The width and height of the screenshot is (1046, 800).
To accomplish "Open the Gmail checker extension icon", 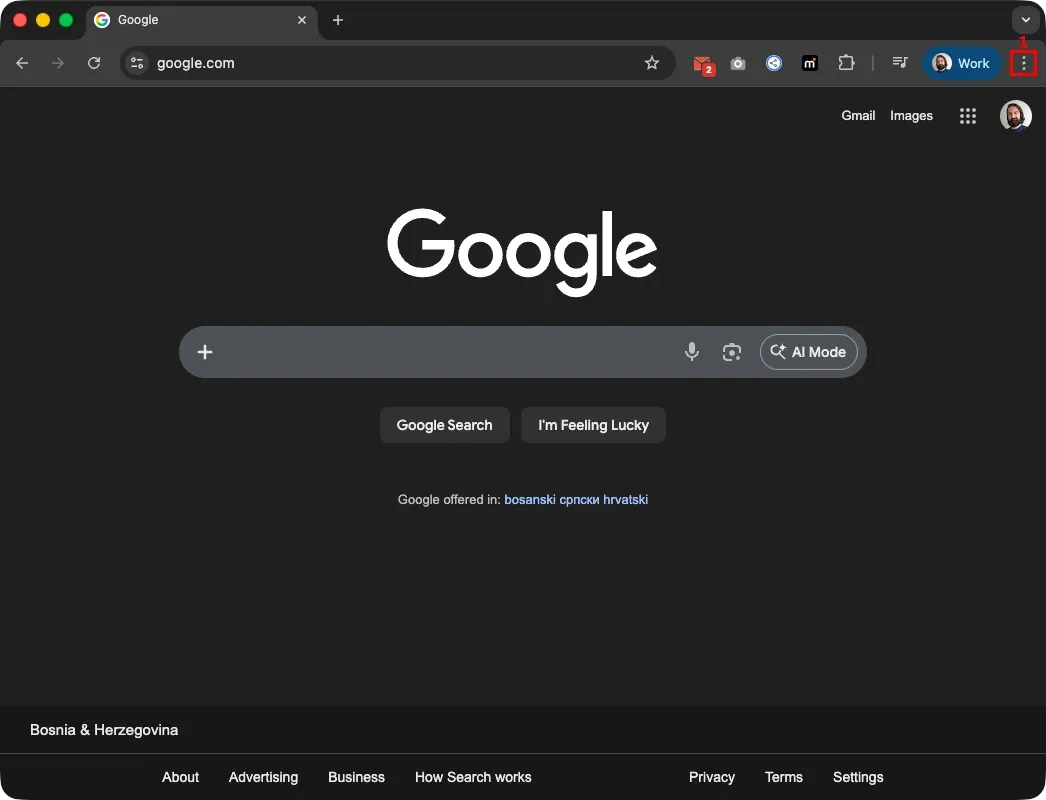I will 703,65.
